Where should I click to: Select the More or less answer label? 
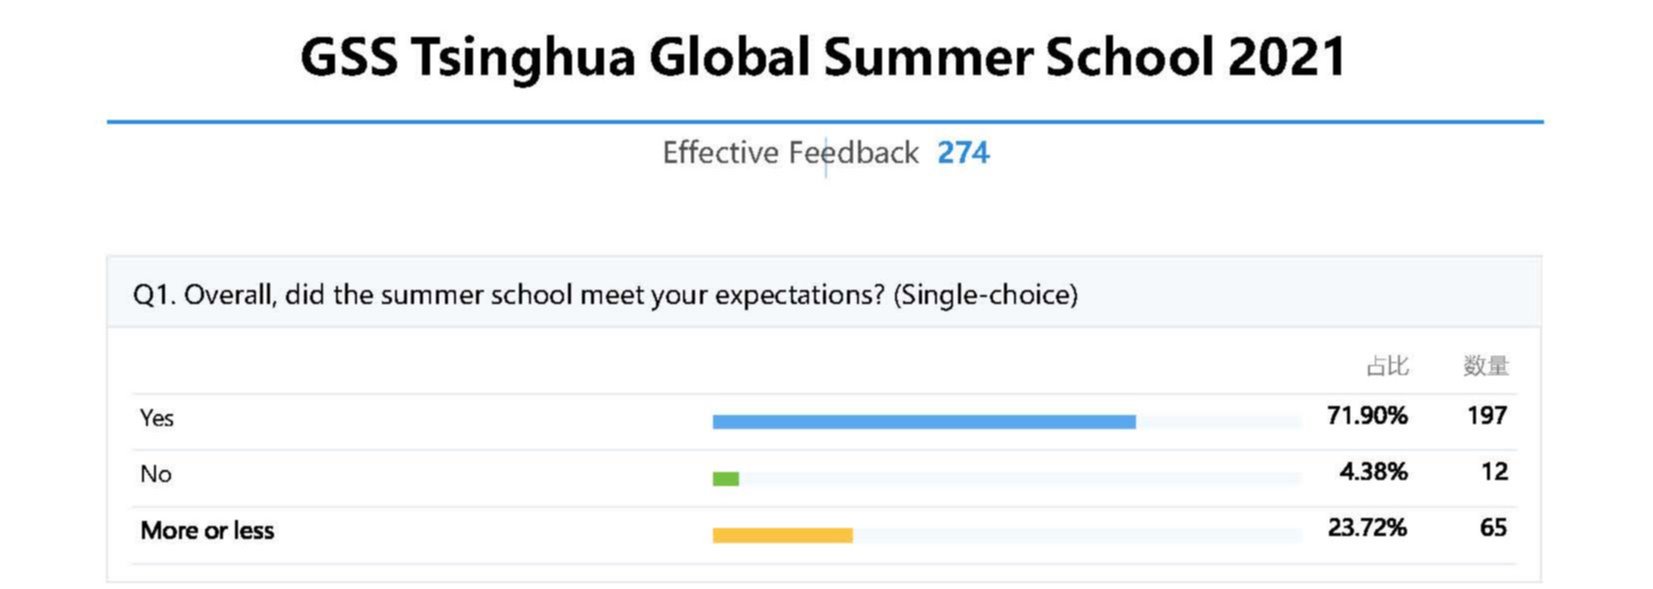coord(207,531)
